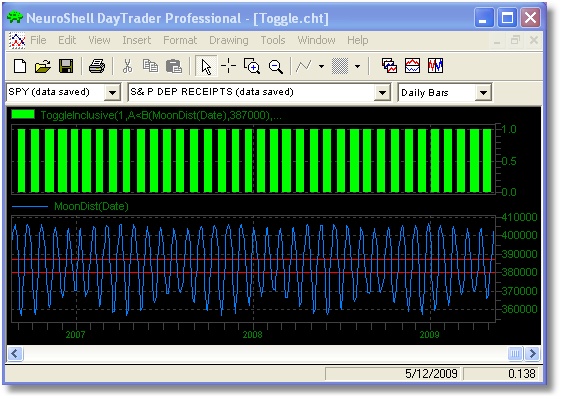The width and height of the screenshot is (561, 399).
Task: Choose the zoom out magnifier tool
Action: pyautogui.click(x=276, y=66)
